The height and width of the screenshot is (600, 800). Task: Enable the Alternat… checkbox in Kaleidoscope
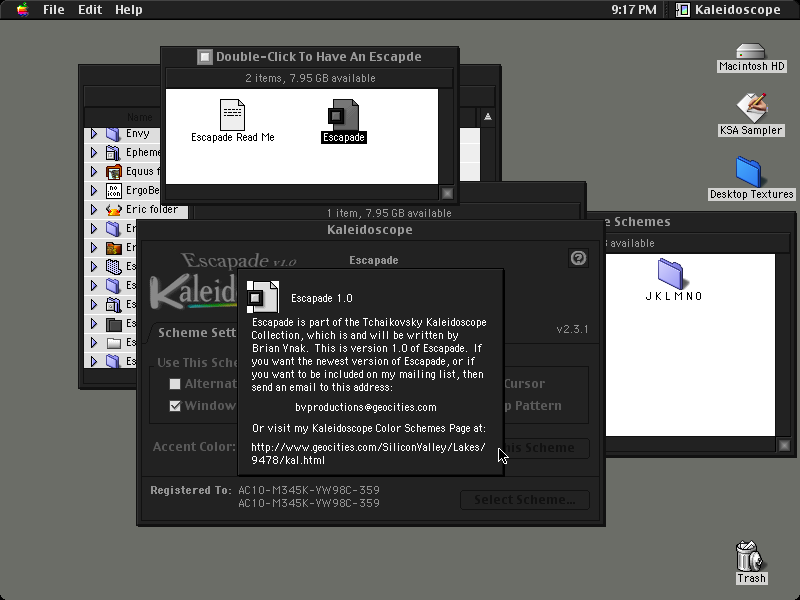(x=175, y=384)
